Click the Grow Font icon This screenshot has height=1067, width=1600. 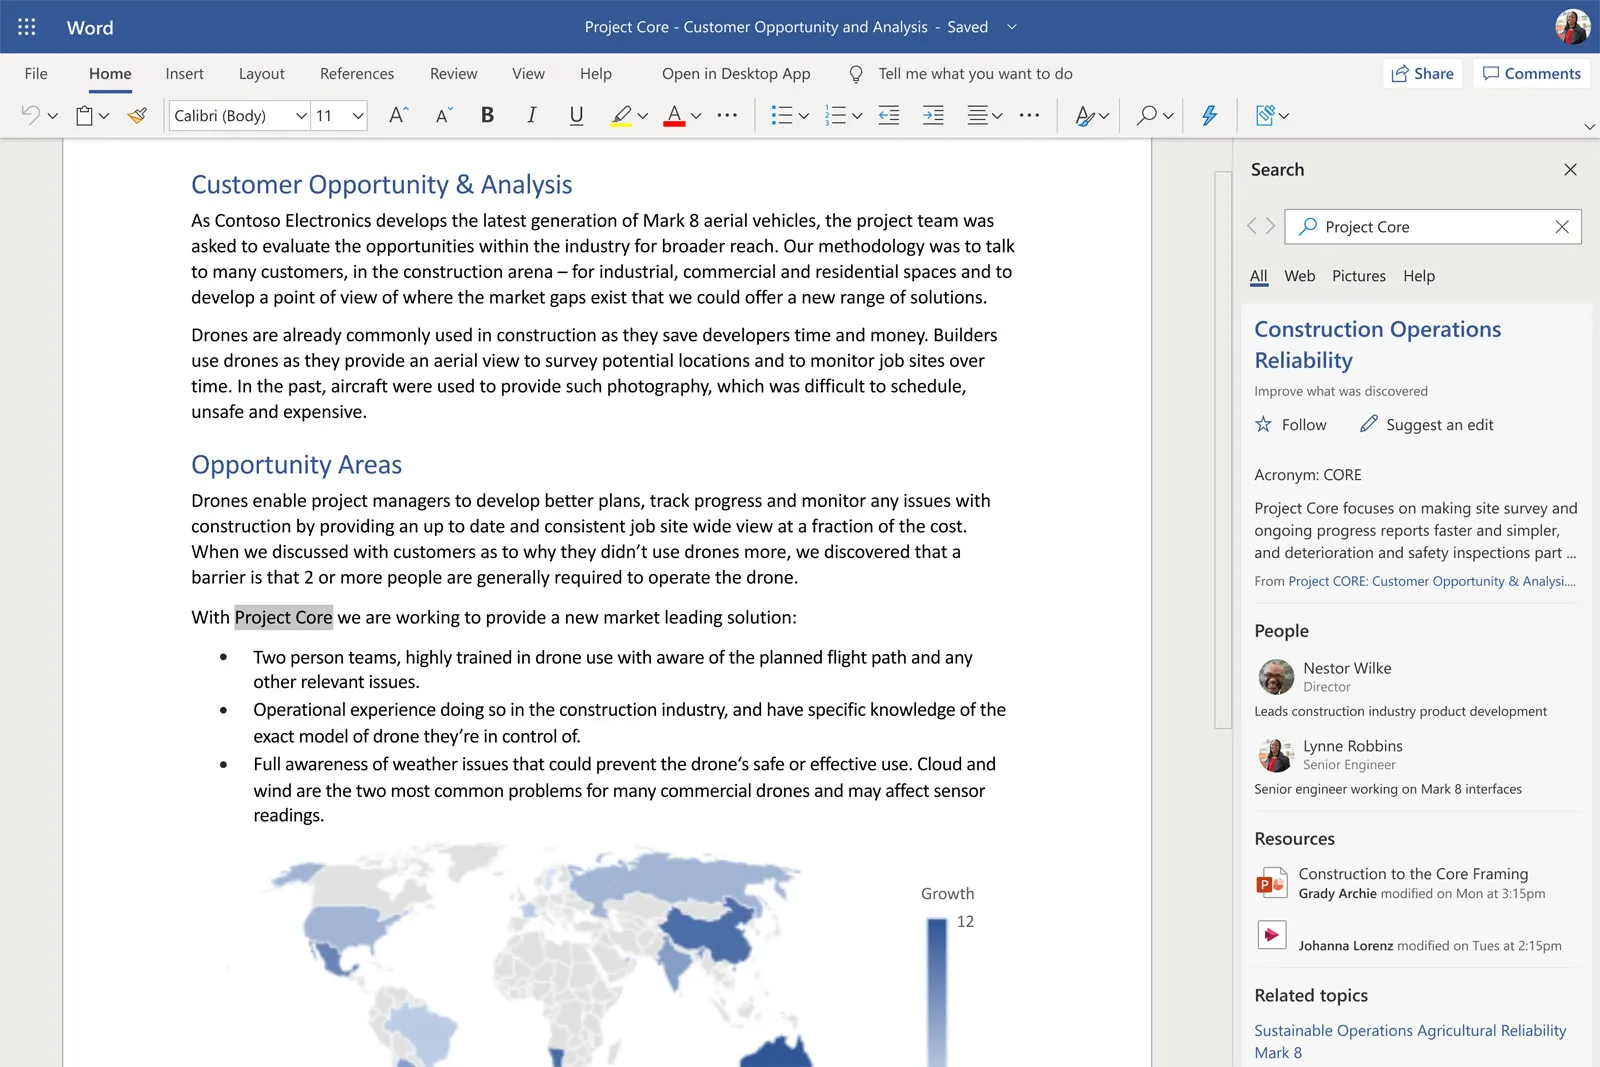(x=397, y=113)
